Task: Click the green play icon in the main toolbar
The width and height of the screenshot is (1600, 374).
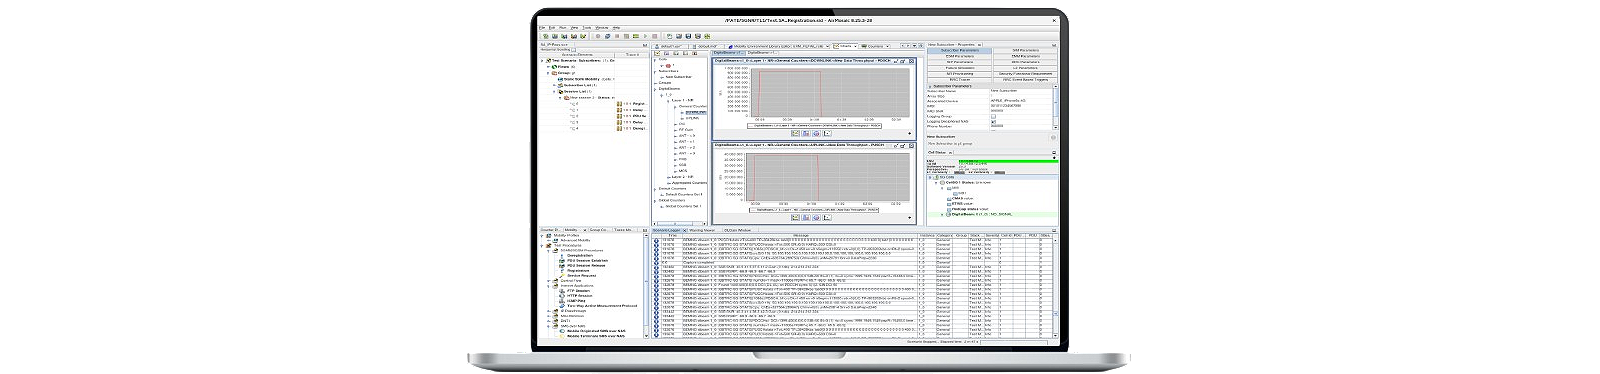Action: pyautogui.click(x=645, y=36)
